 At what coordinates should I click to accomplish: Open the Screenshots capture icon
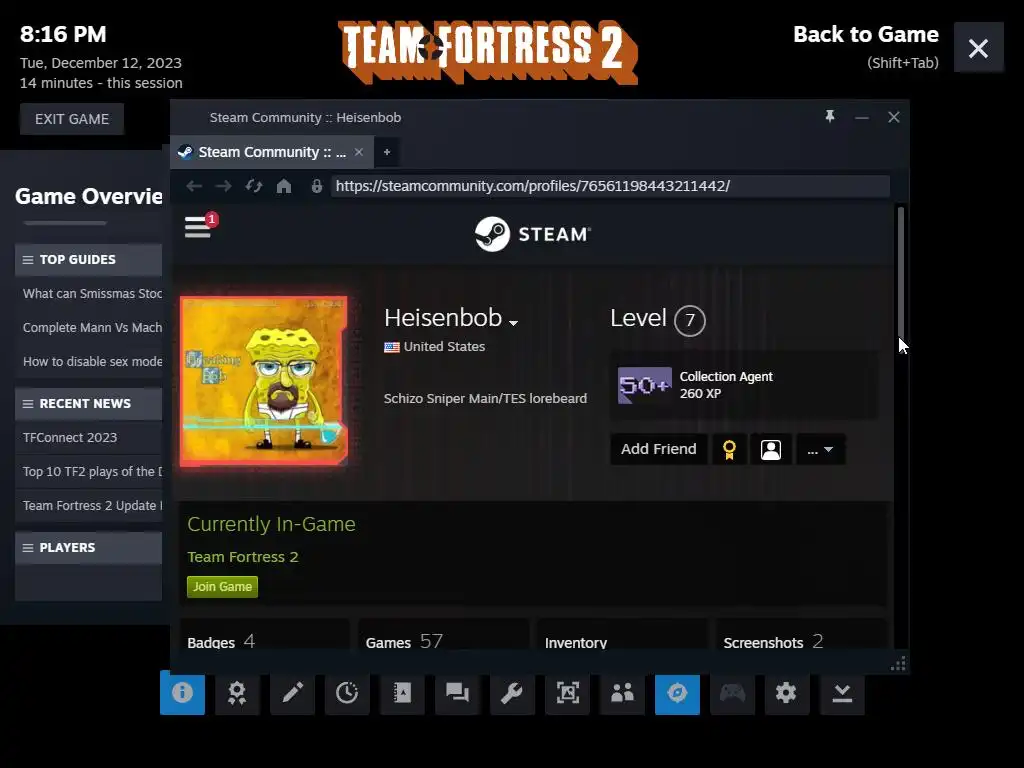coord(568,693)
